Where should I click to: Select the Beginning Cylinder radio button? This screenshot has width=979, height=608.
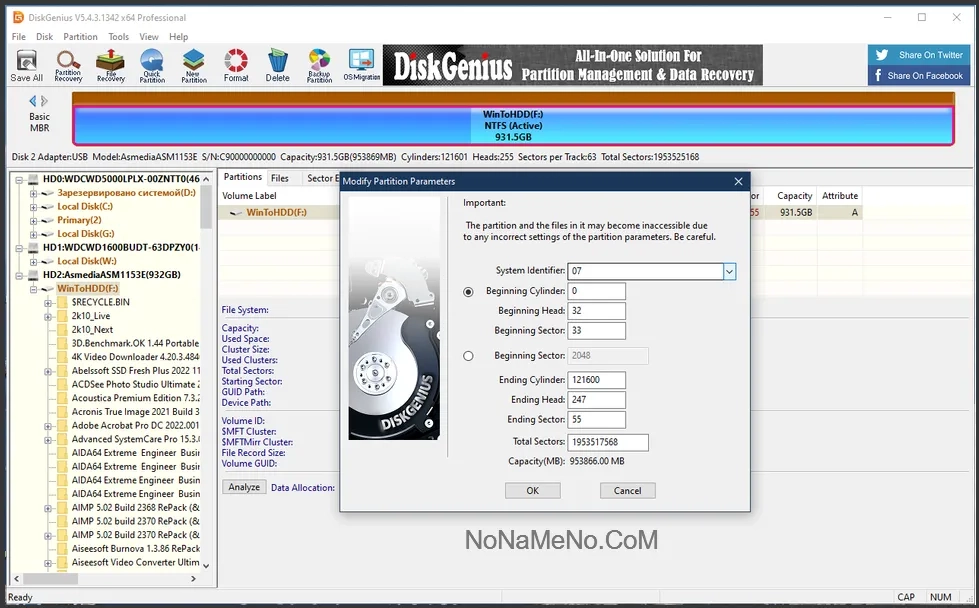click(469, 292)
